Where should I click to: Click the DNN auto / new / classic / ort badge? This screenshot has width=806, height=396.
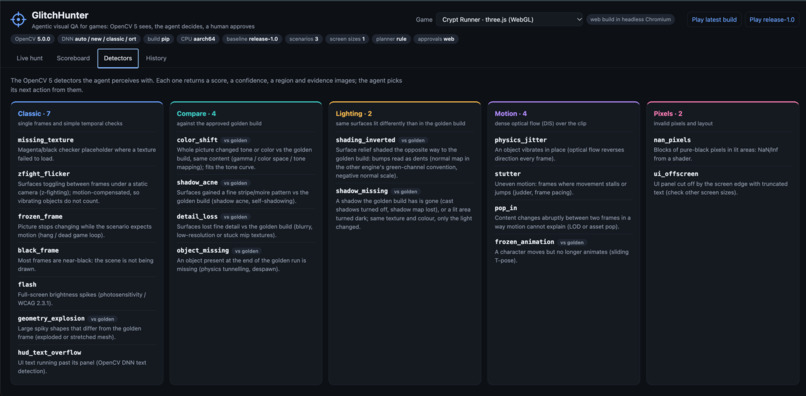98,39
